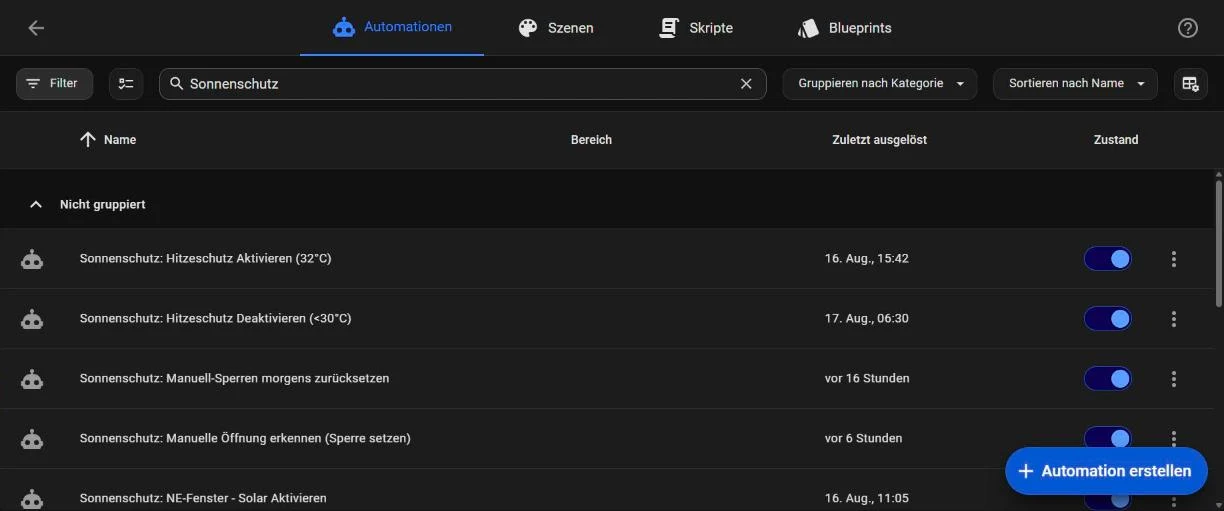1224x511 pixels.
Task: Sort by the Name column header
Action: 120,140
